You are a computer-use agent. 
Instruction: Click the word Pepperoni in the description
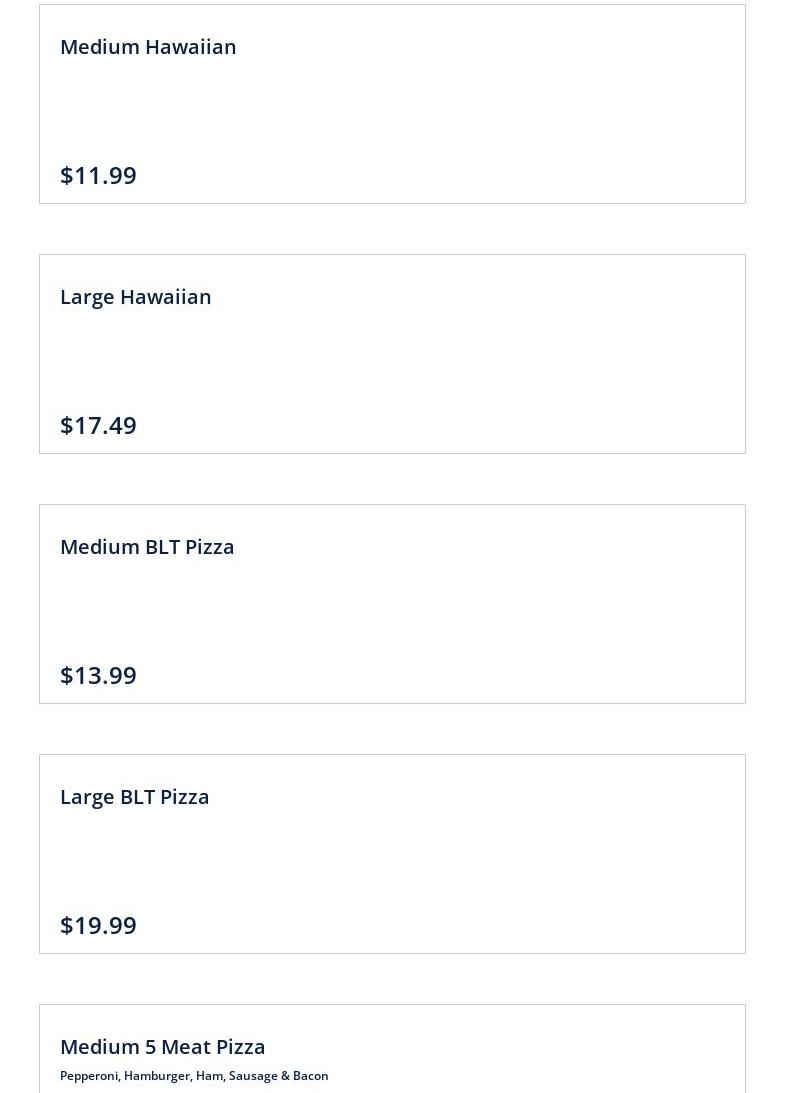90,1076
